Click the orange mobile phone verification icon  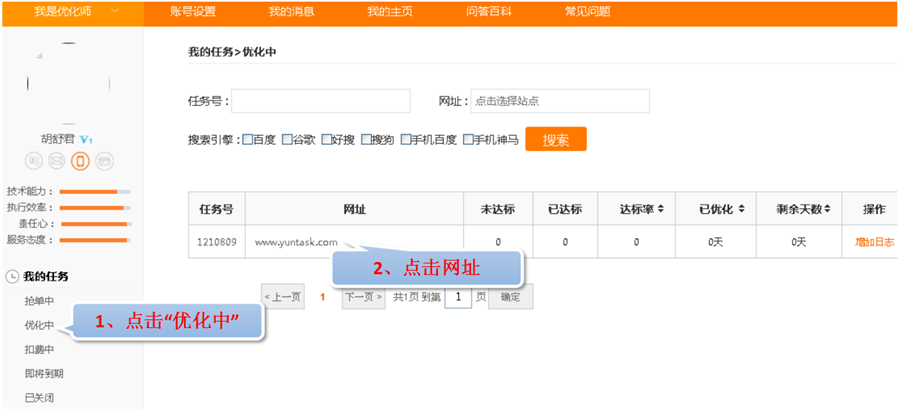[80, 160]
